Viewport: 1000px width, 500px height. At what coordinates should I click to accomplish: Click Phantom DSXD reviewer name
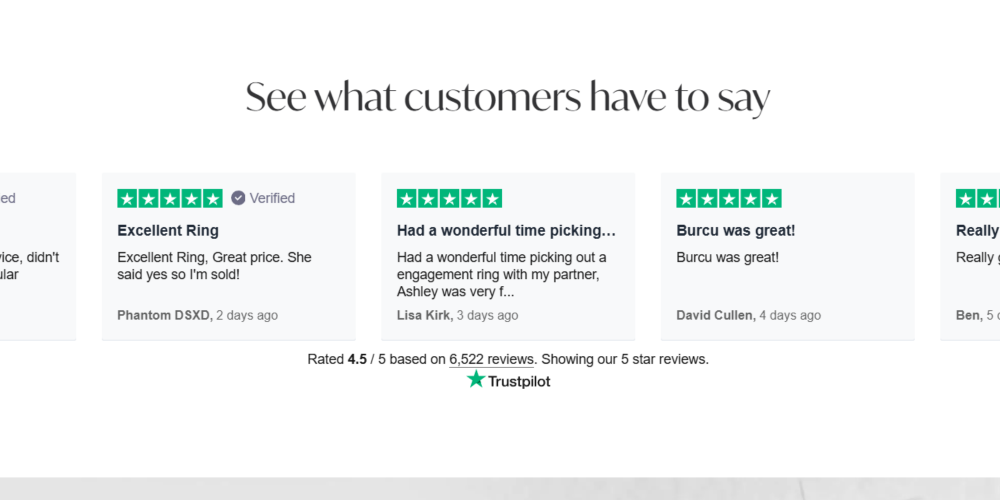click(164, 315)
